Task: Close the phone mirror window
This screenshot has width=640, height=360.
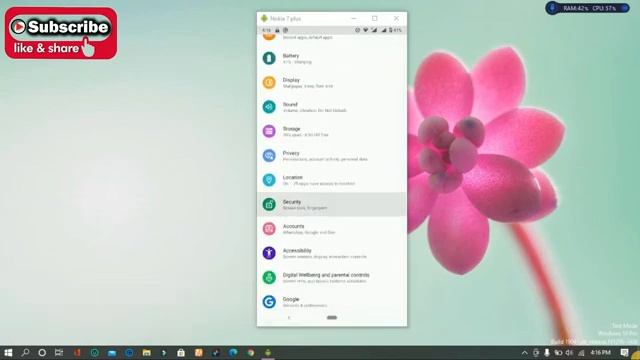Action: tap(396, 18)
